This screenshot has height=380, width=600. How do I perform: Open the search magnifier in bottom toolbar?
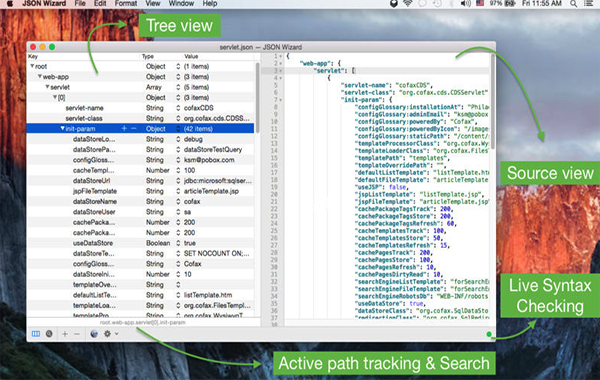49,334
